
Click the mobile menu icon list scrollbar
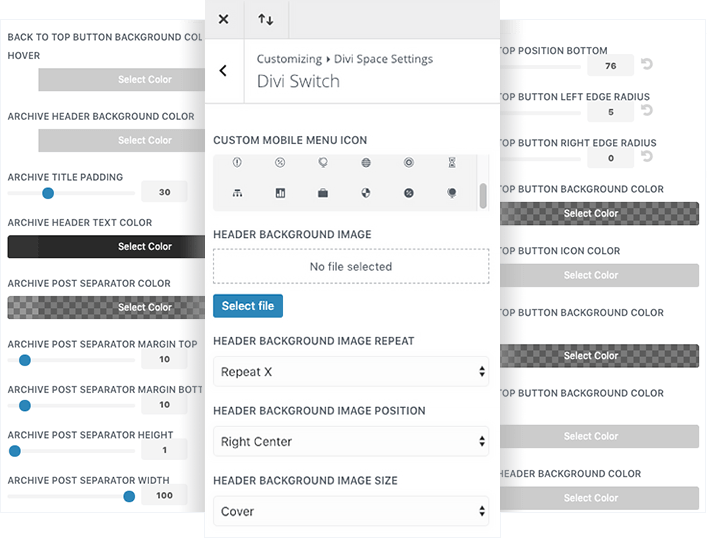[483, 196]
